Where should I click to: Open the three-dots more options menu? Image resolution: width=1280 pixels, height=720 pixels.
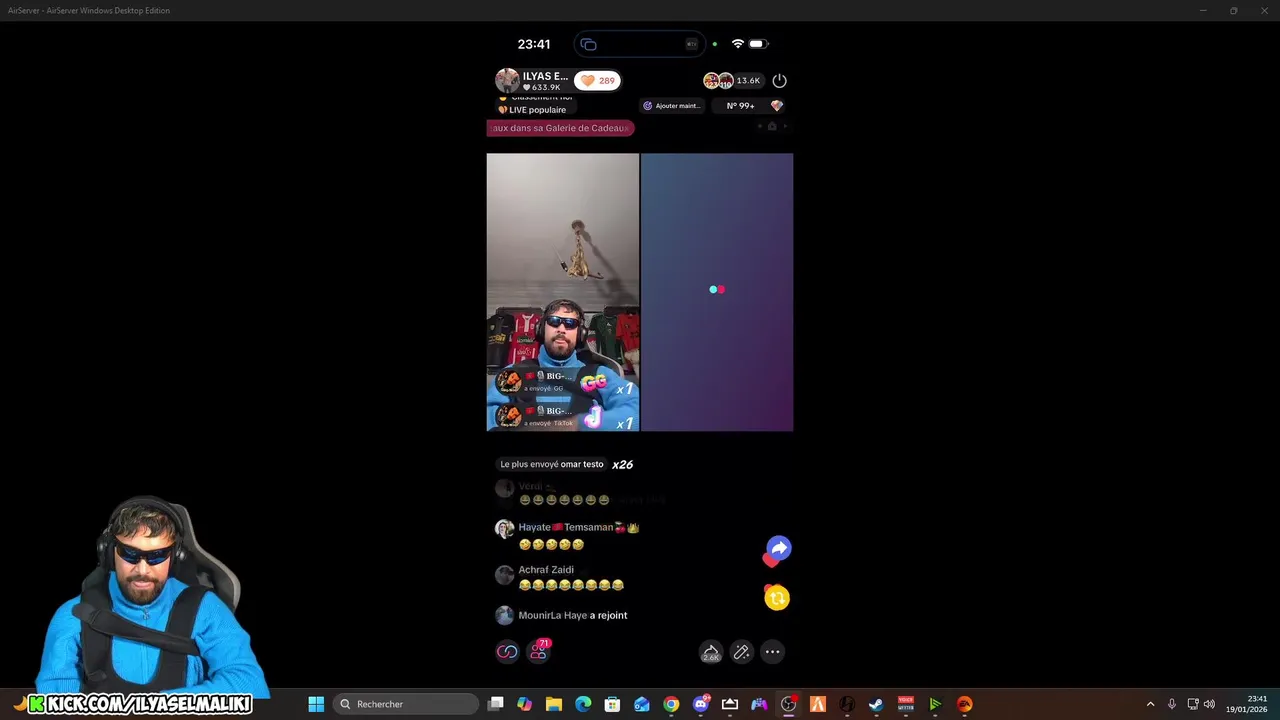[772, 652]
